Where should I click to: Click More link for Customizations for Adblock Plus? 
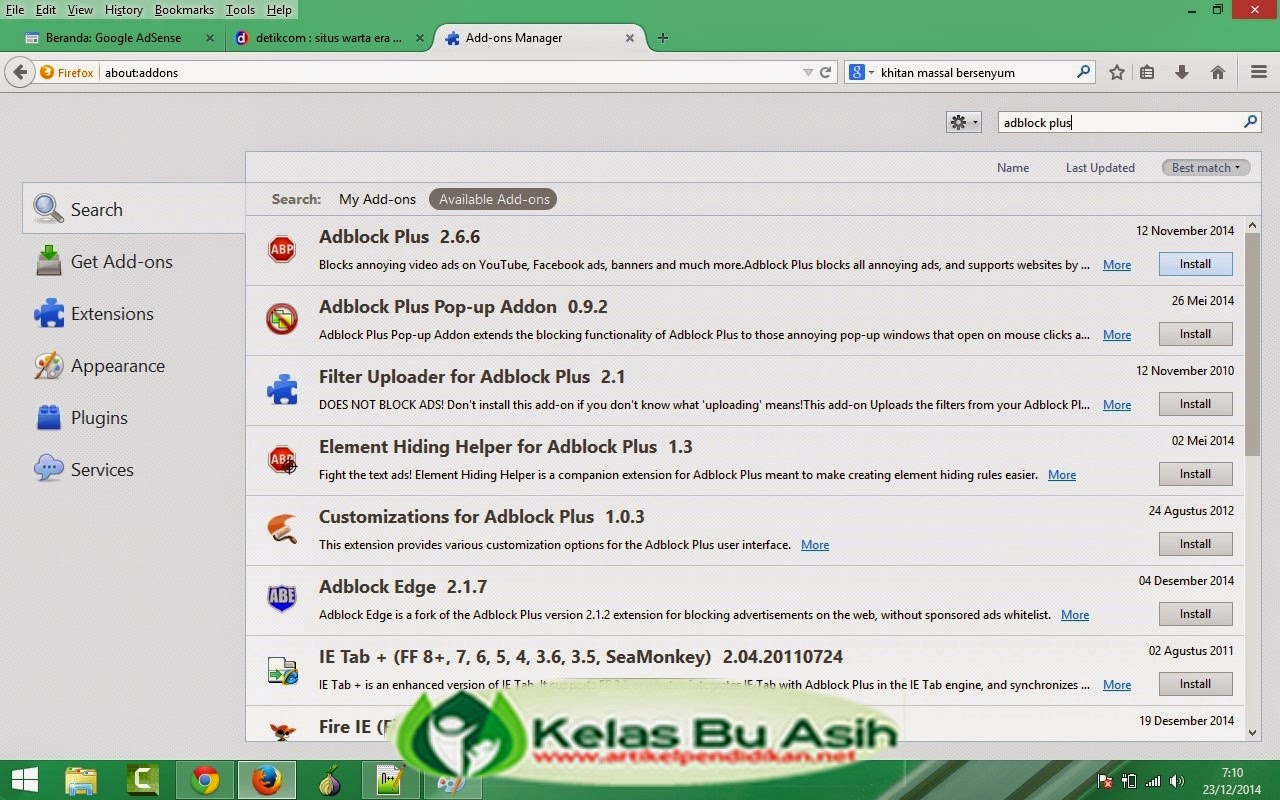coord(815,545)
